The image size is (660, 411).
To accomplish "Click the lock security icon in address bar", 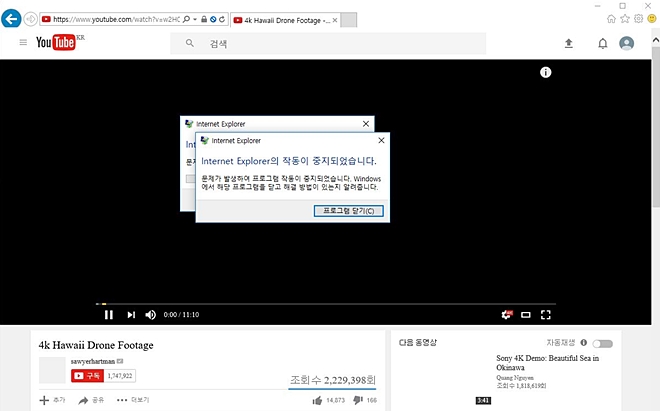I will [x=204, y=19].
